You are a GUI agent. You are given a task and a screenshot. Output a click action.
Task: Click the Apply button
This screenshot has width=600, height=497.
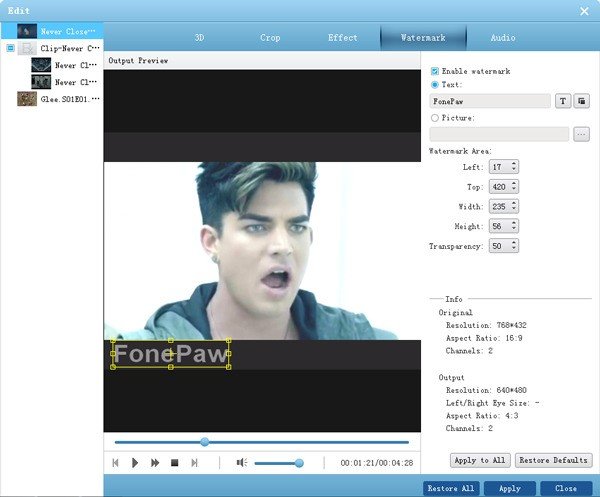[510, 489]
